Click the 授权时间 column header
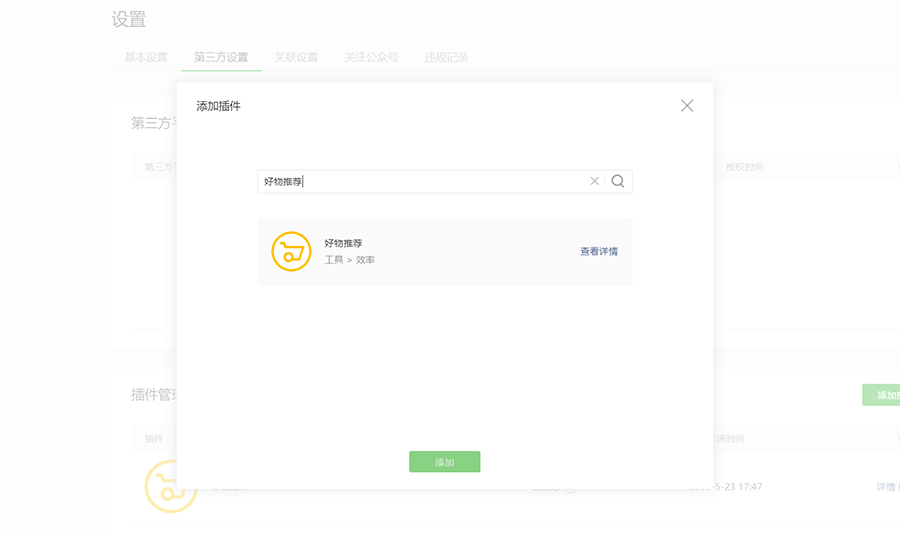Screen dimensions: 900x534 [x=744, y=167]
